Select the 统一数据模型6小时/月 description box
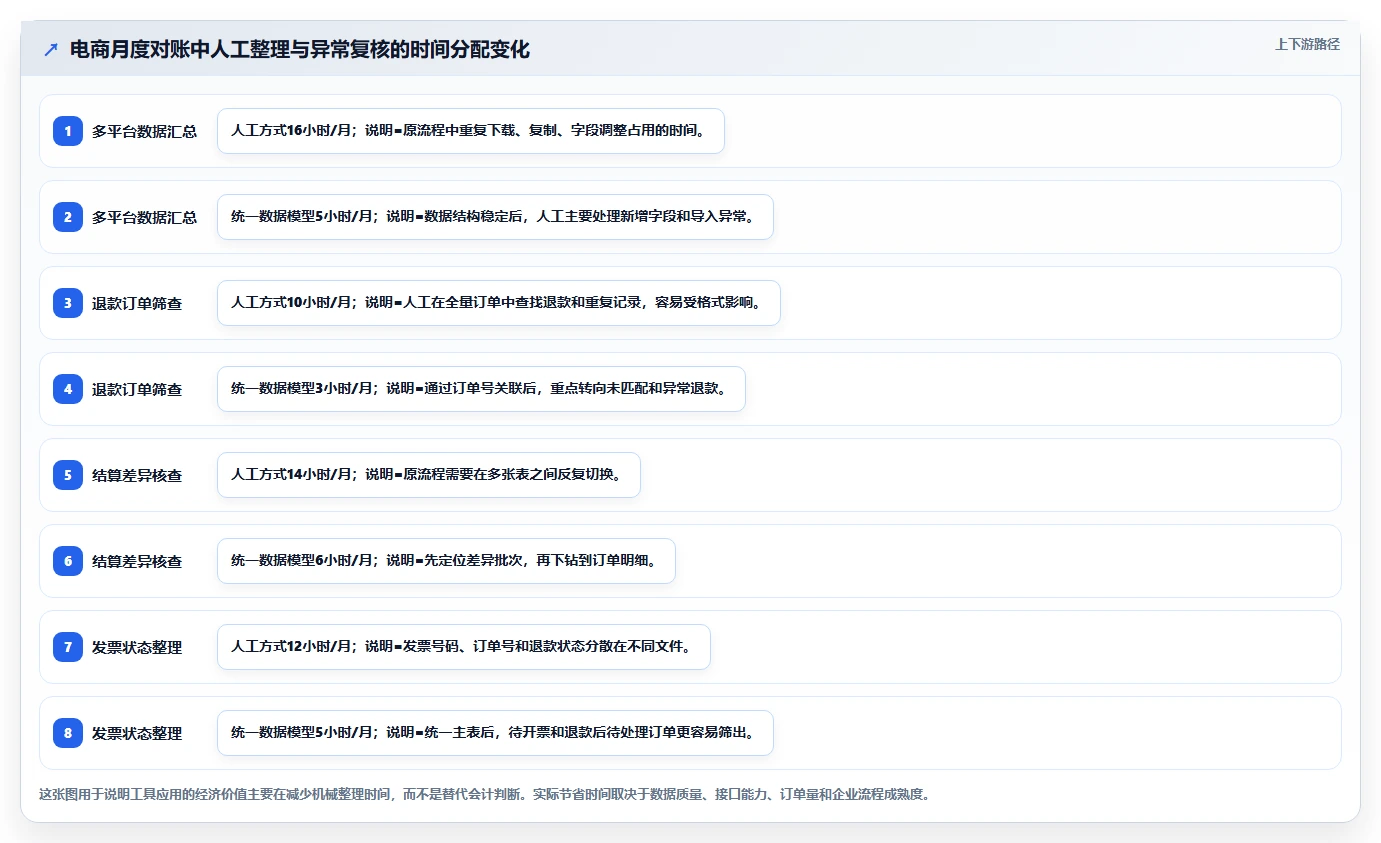Viewport: 1381px width, 843px height. [x=446, y=561]
